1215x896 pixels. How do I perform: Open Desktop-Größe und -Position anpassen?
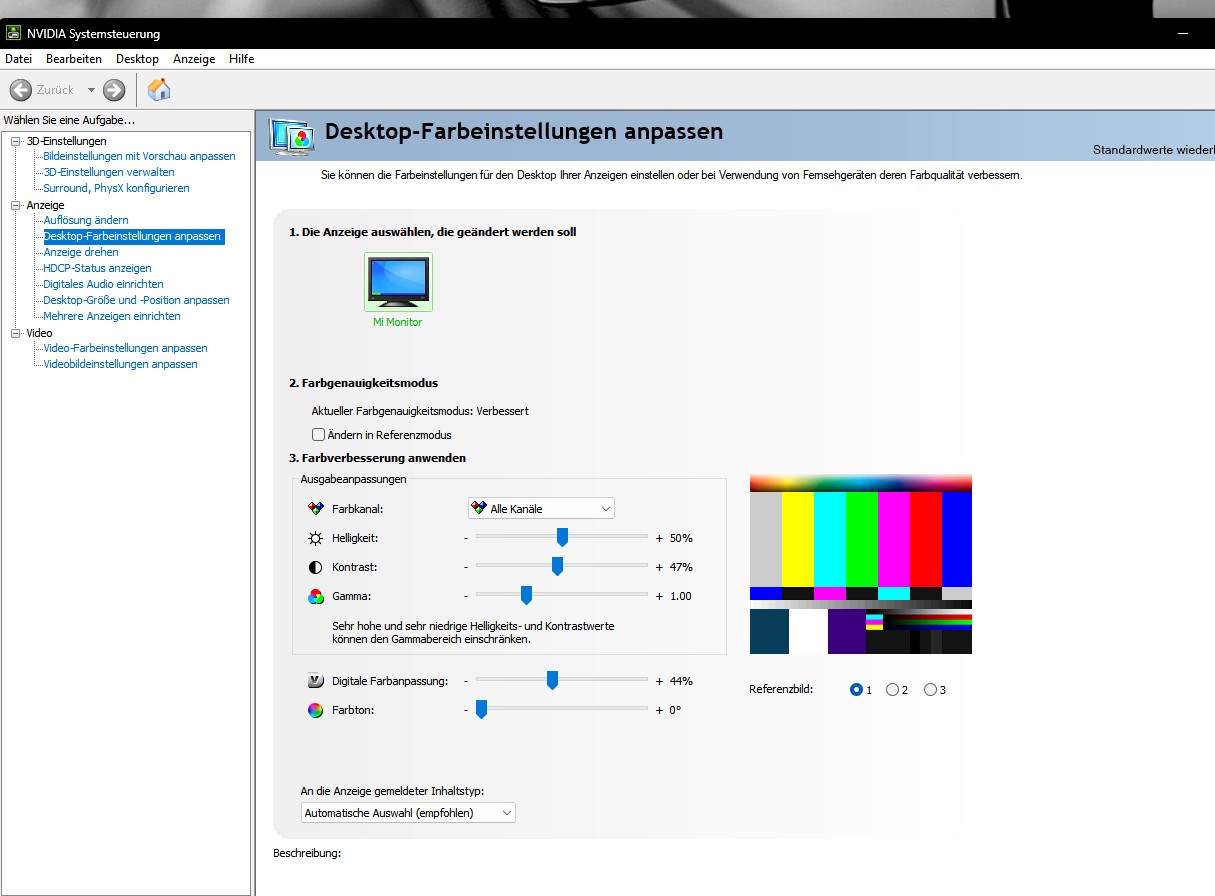pos(136,300)
